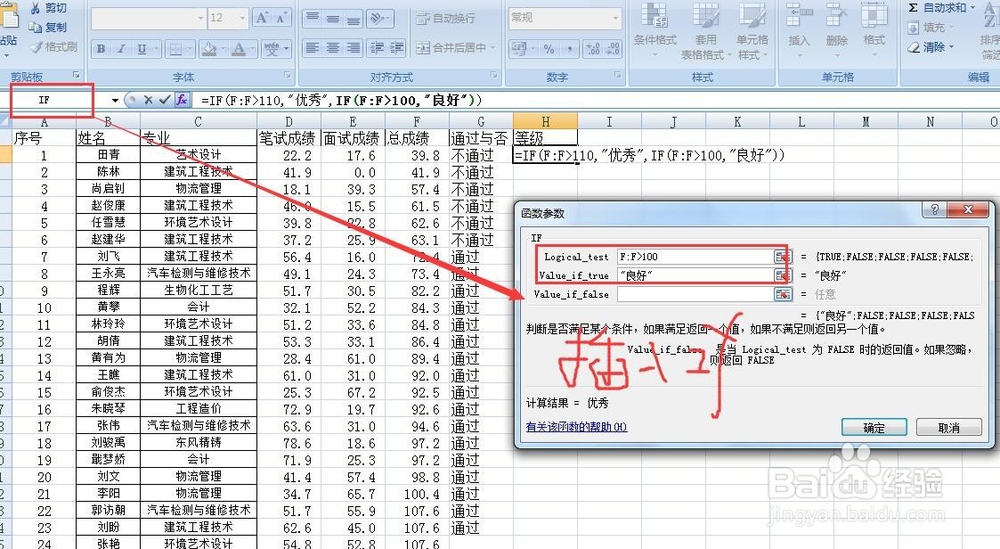Open the Format (格式) cell menu

point(874,31)
